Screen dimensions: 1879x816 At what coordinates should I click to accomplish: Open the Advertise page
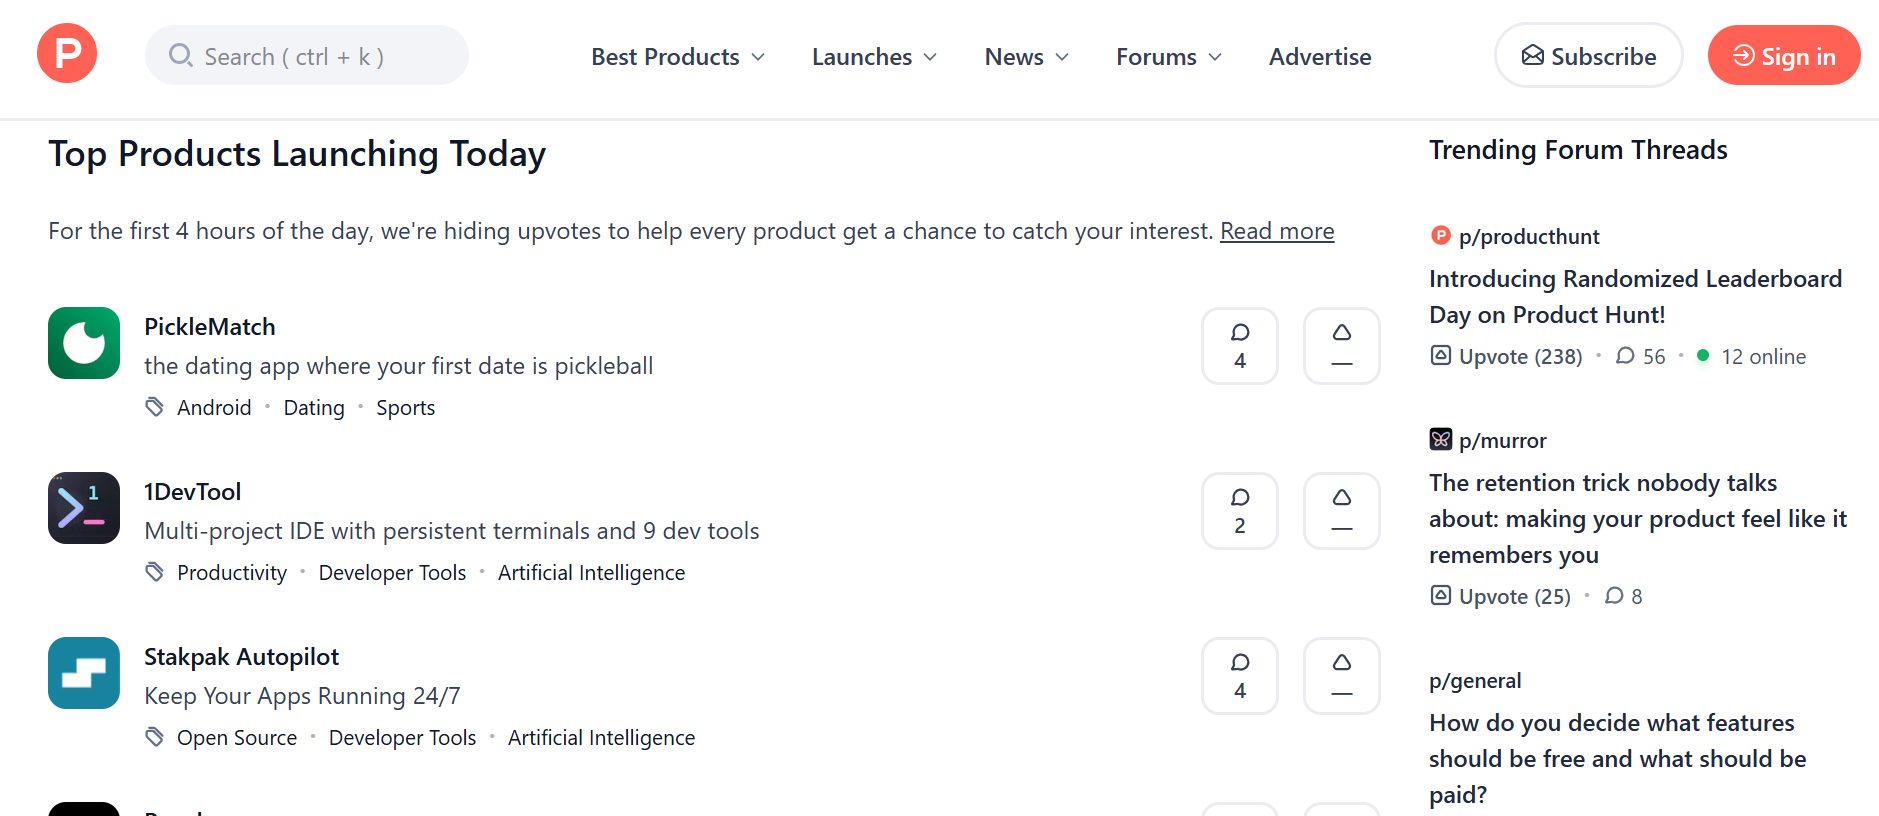1319,57
